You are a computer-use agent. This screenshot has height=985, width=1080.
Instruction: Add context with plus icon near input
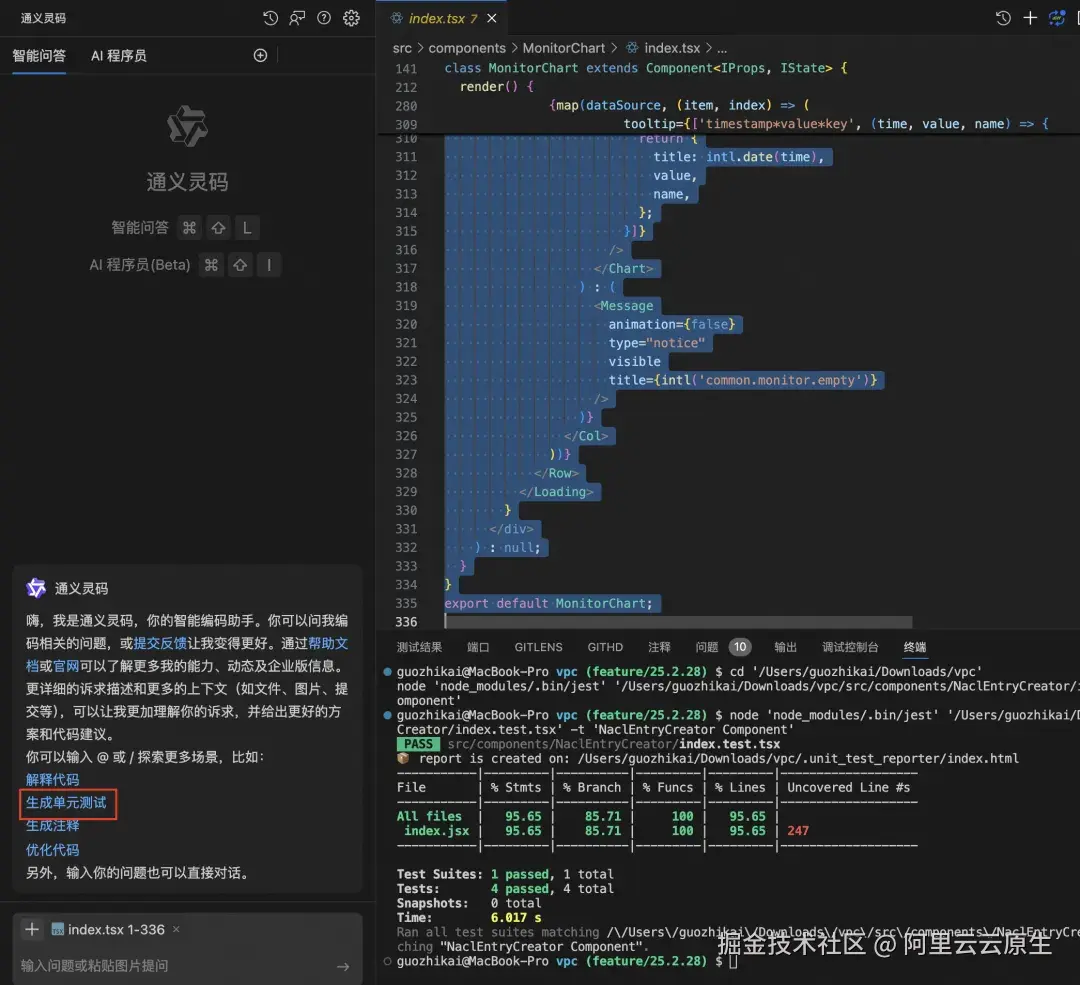tap(32, 929)
